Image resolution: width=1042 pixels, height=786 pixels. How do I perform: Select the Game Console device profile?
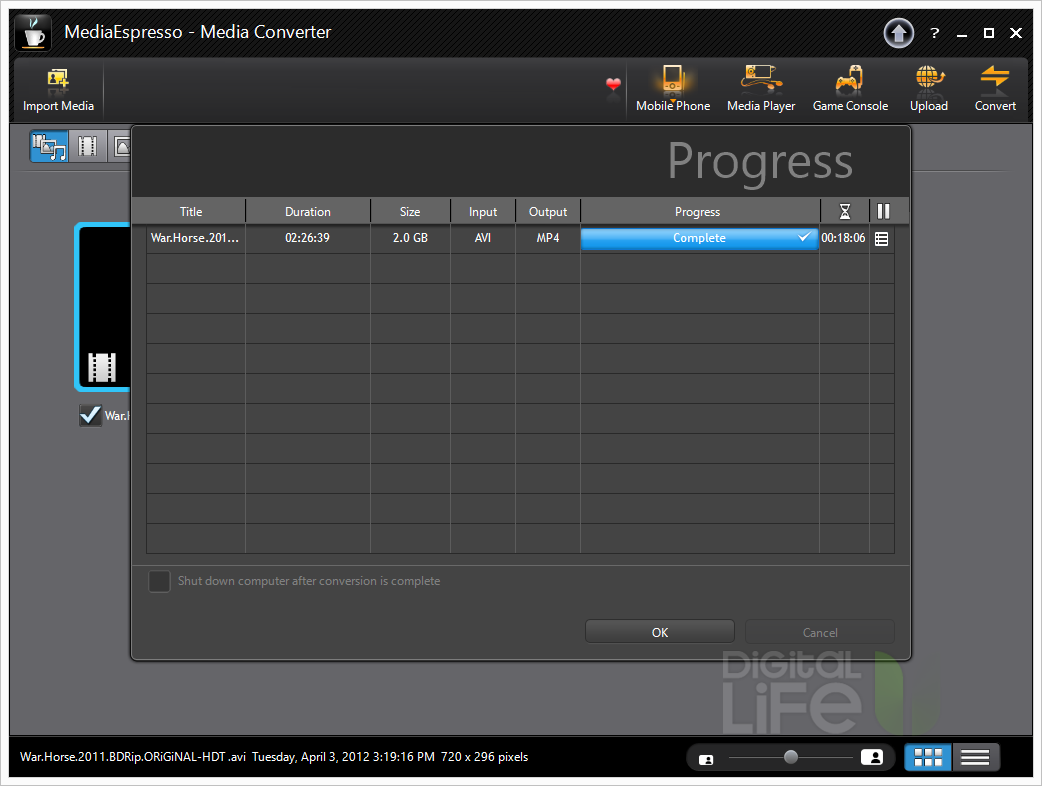tap(850, 90)
